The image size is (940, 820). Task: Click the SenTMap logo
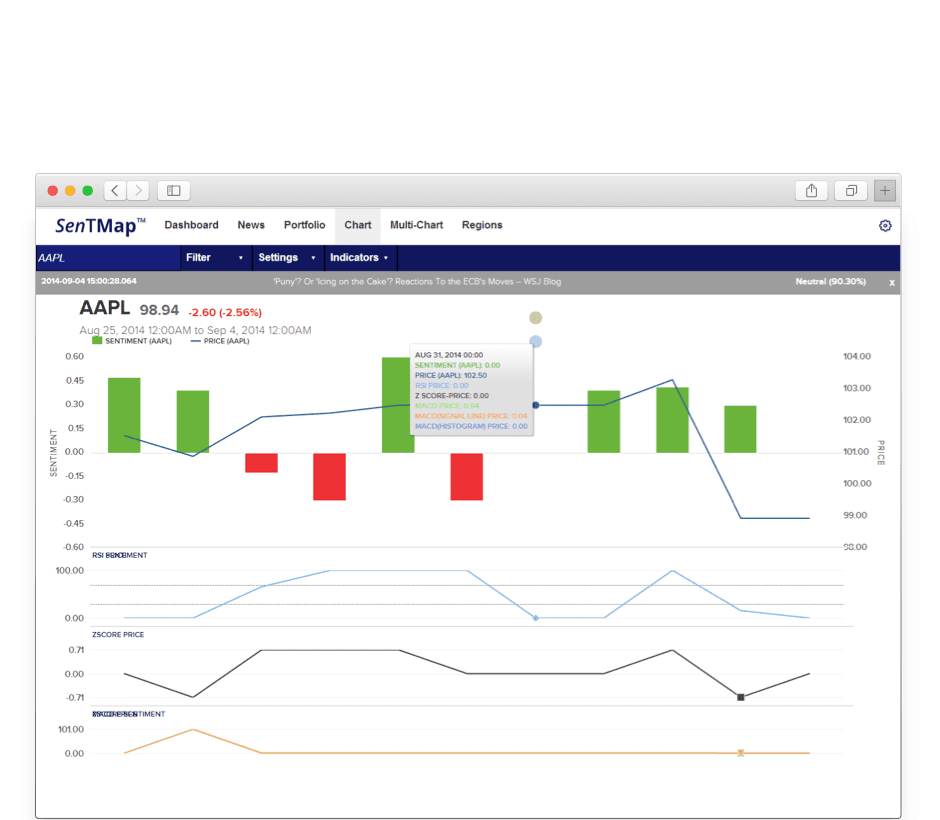tap(100, 225)
